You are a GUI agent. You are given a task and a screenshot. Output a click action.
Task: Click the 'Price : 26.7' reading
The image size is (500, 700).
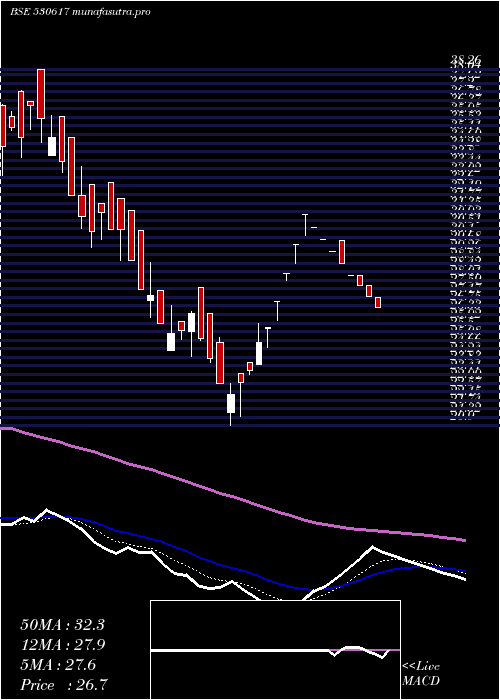pos(64,684)
